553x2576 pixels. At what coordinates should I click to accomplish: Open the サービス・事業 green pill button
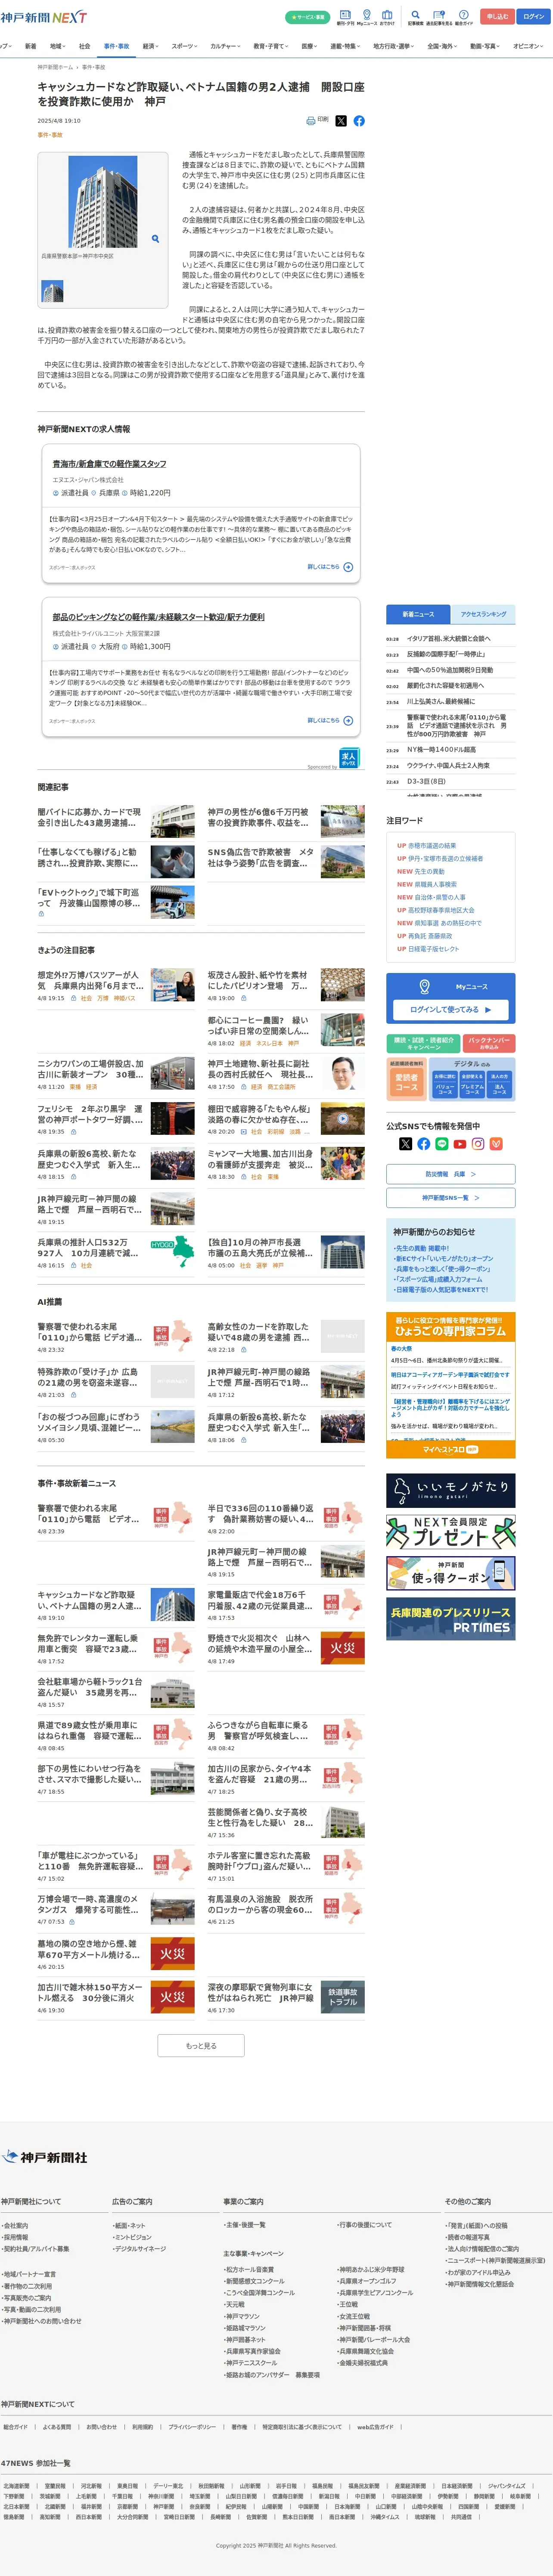point(307,17)
